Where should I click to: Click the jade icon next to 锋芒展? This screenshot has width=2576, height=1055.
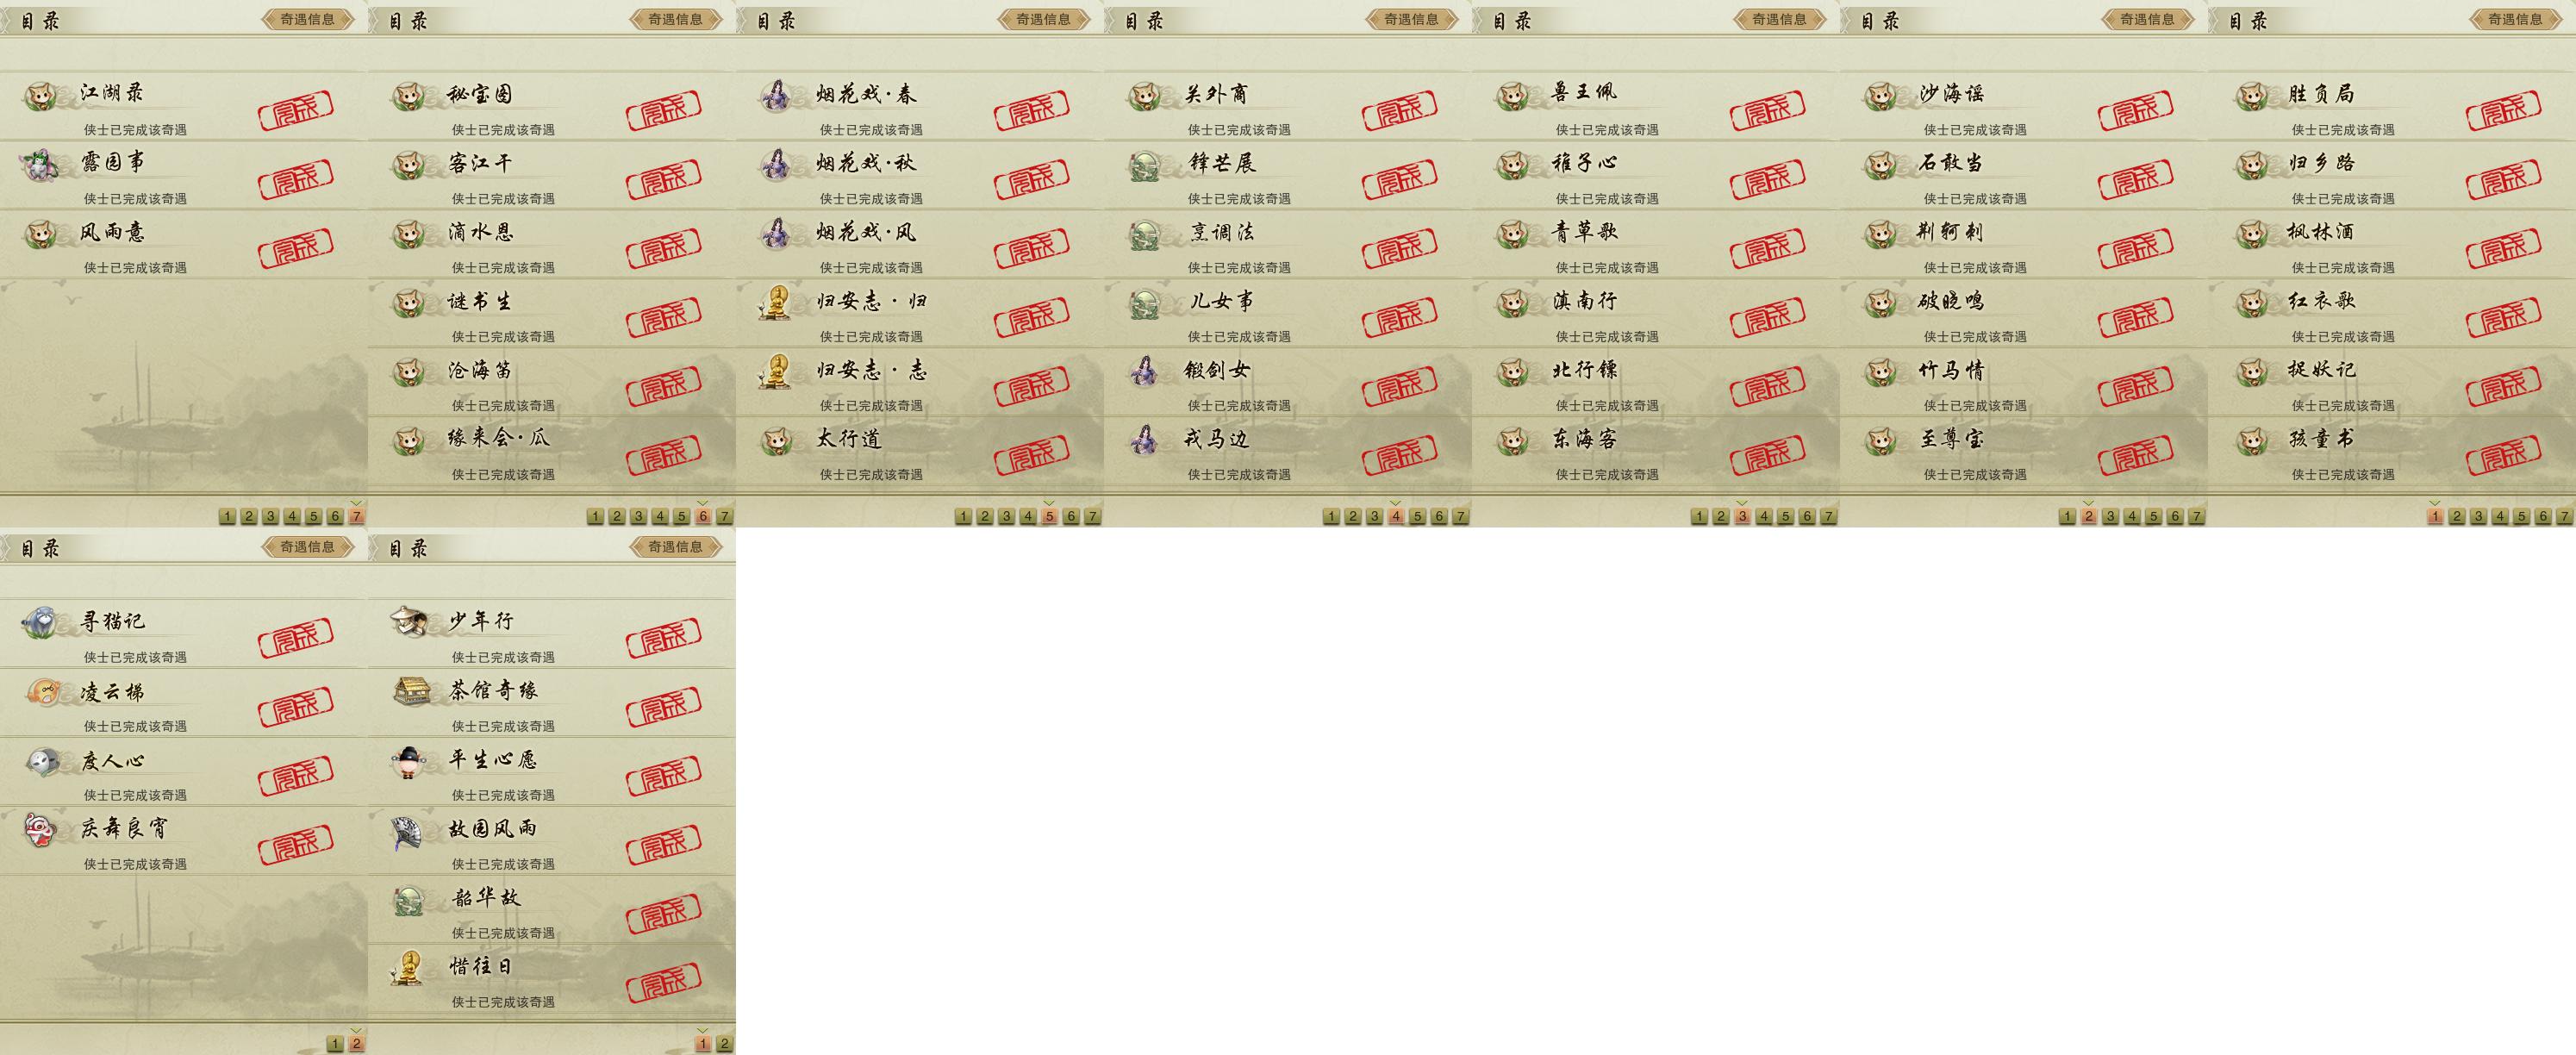coord(1145,165)
